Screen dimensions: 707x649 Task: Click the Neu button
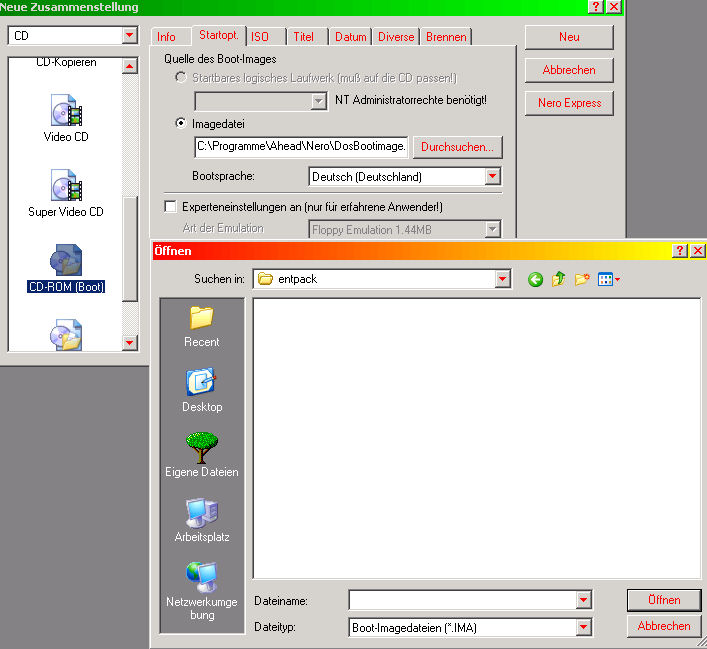click(x=569, y=37)
